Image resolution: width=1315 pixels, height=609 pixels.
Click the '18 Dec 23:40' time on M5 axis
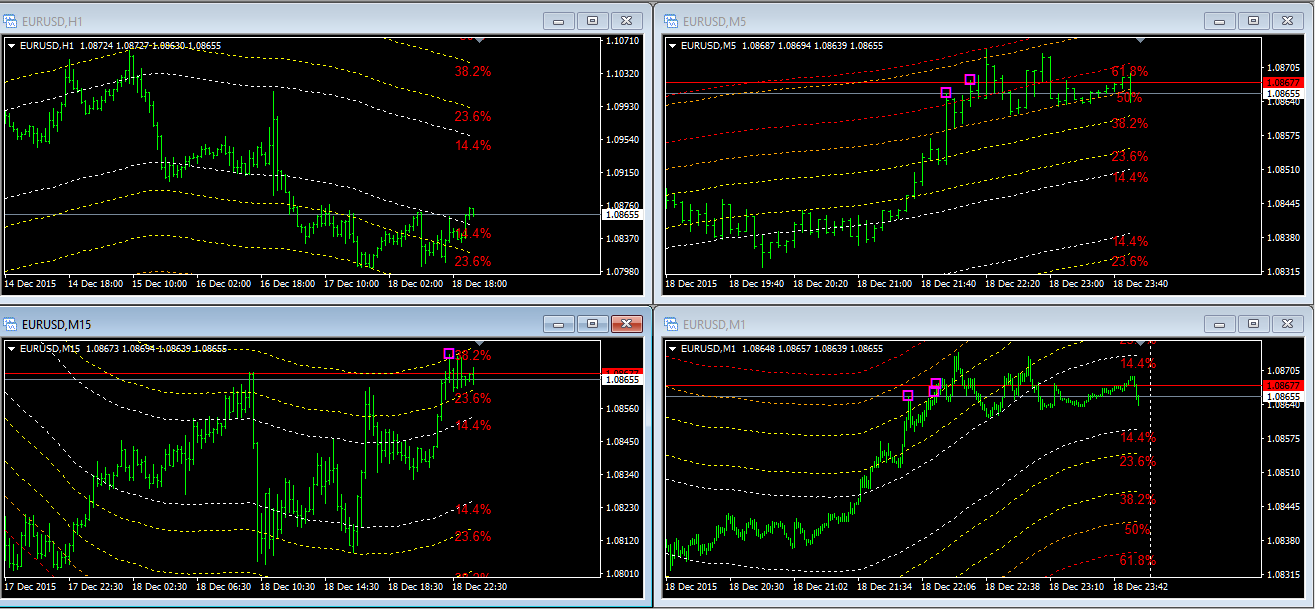(1141, 284)
